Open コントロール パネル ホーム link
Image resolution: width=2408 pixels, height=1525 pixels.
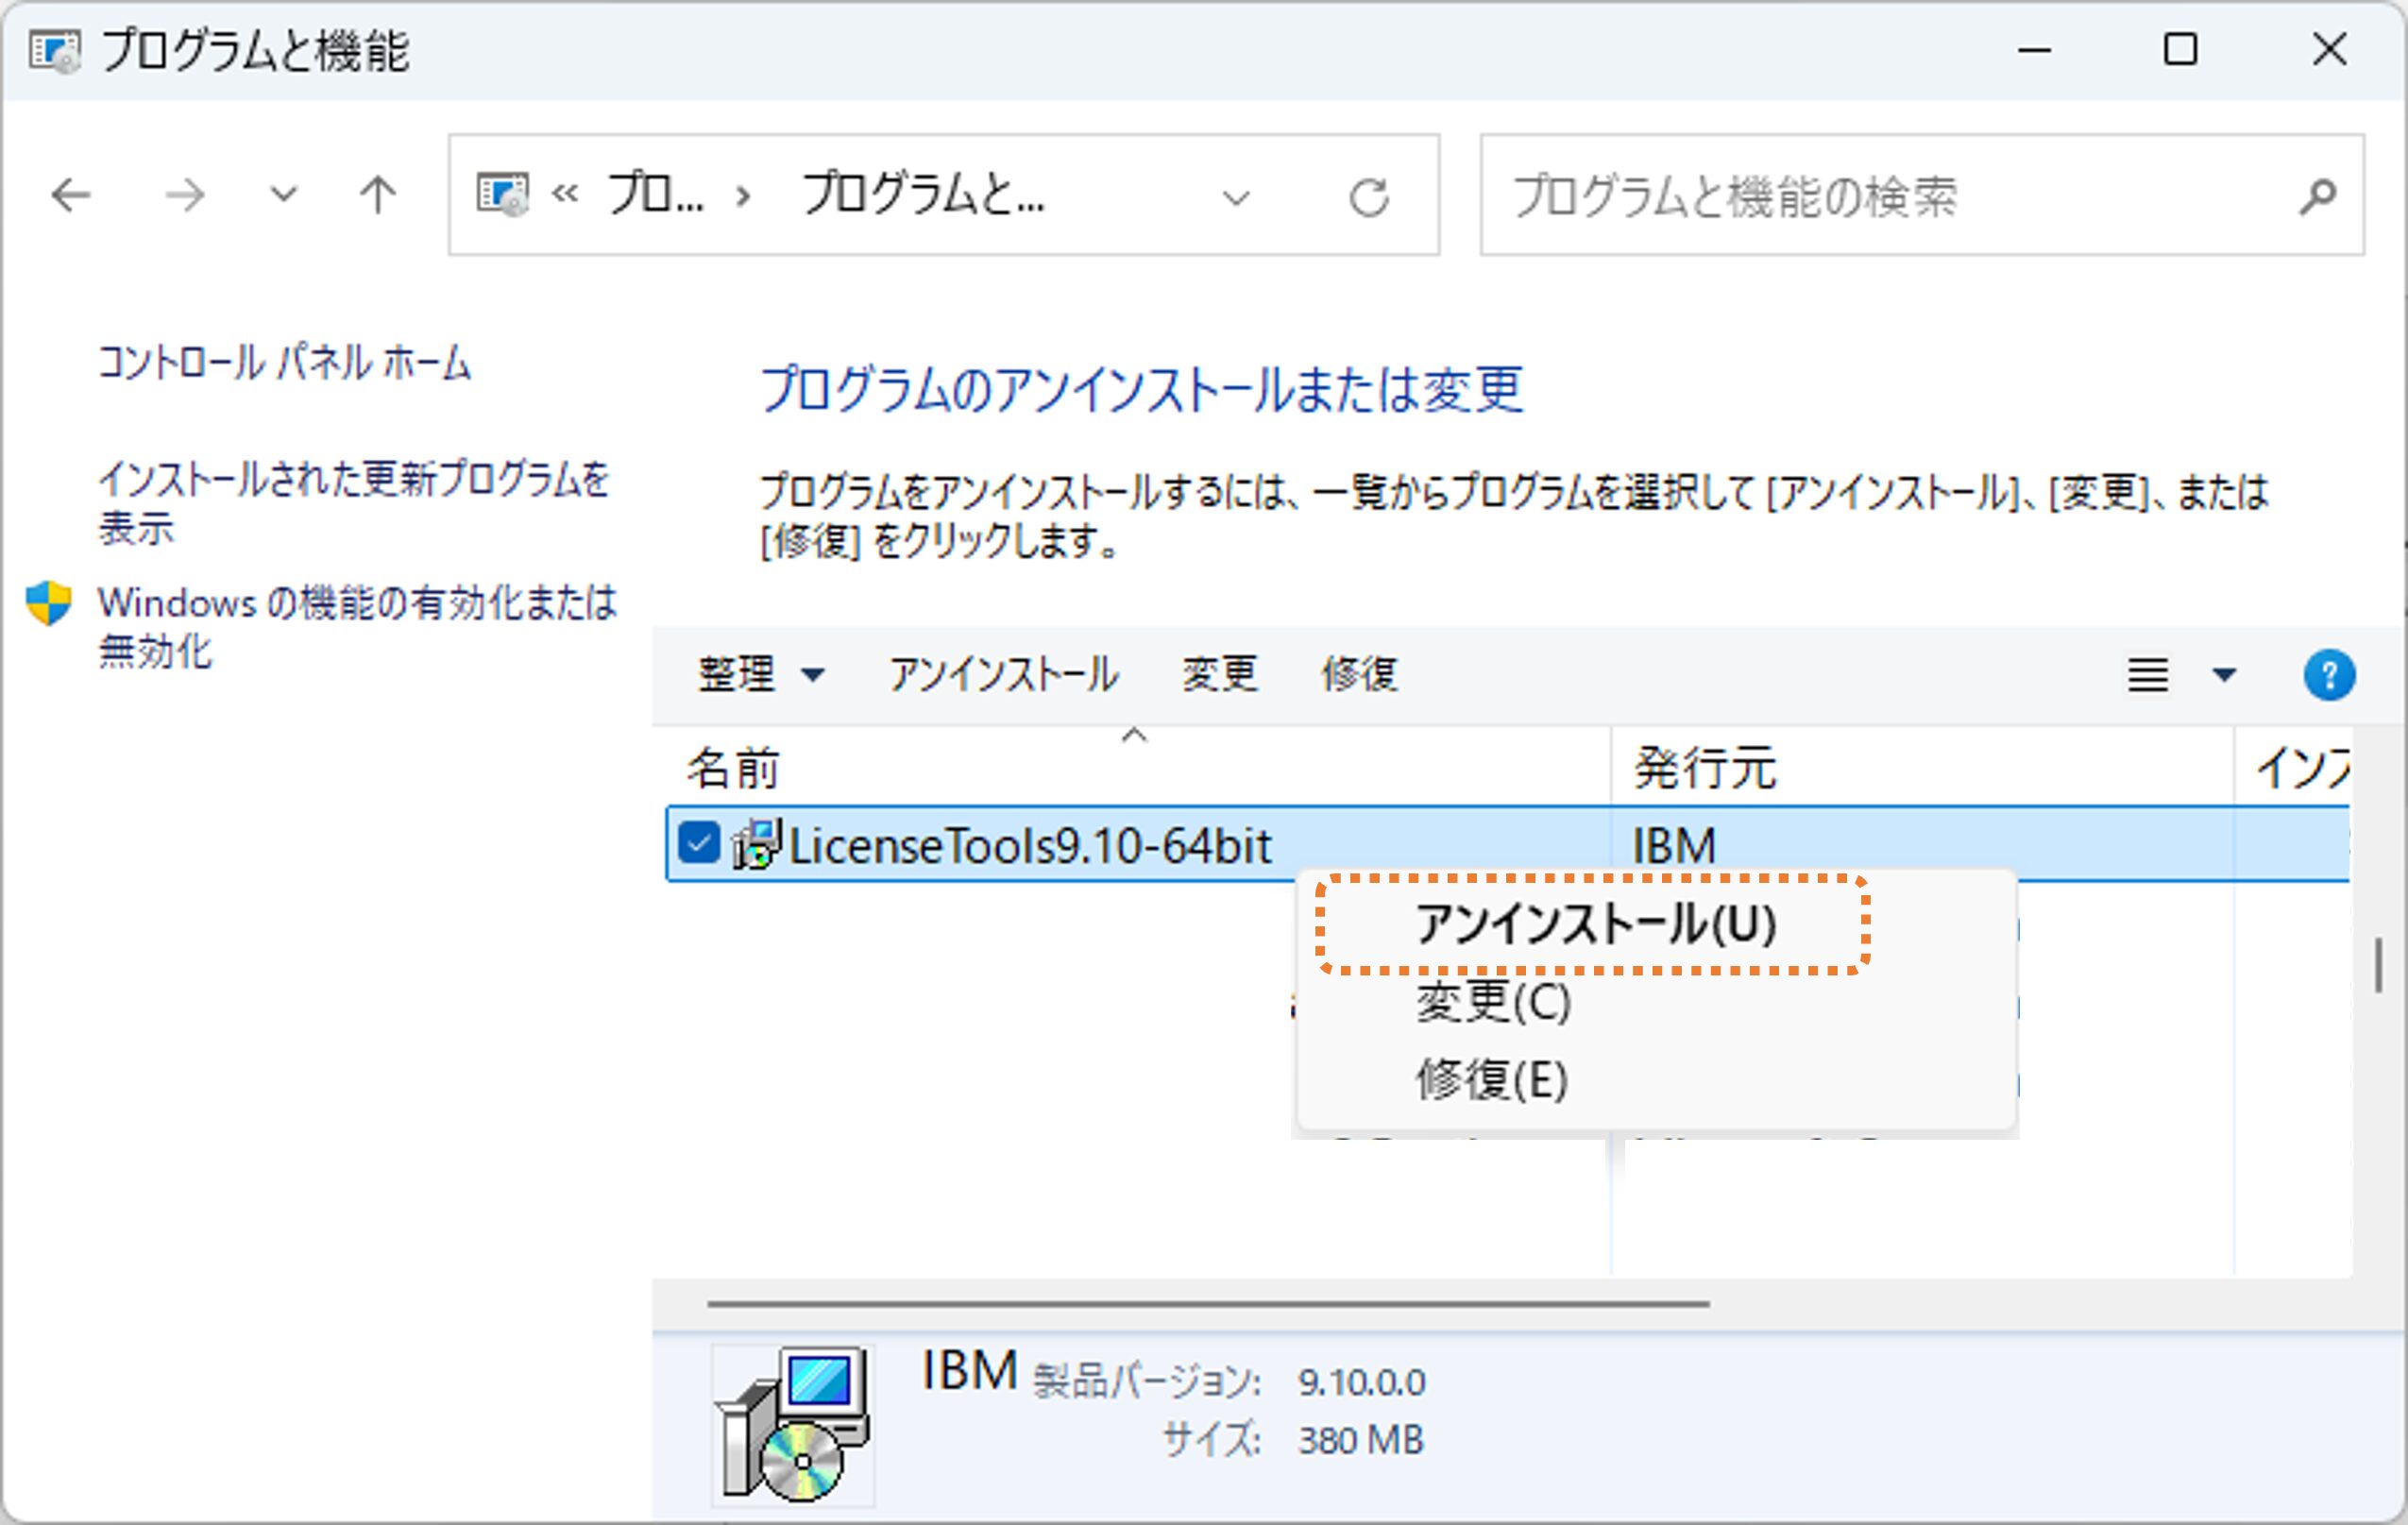(284, 362)
